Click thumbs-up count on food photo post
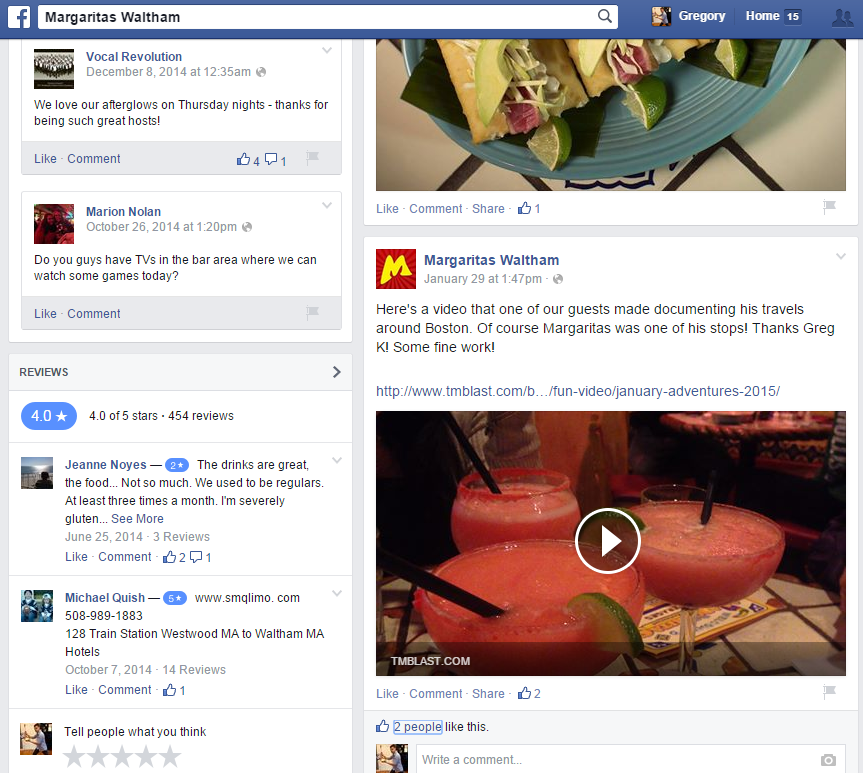This screenshot has height=773, width=863. click(529, 208)
